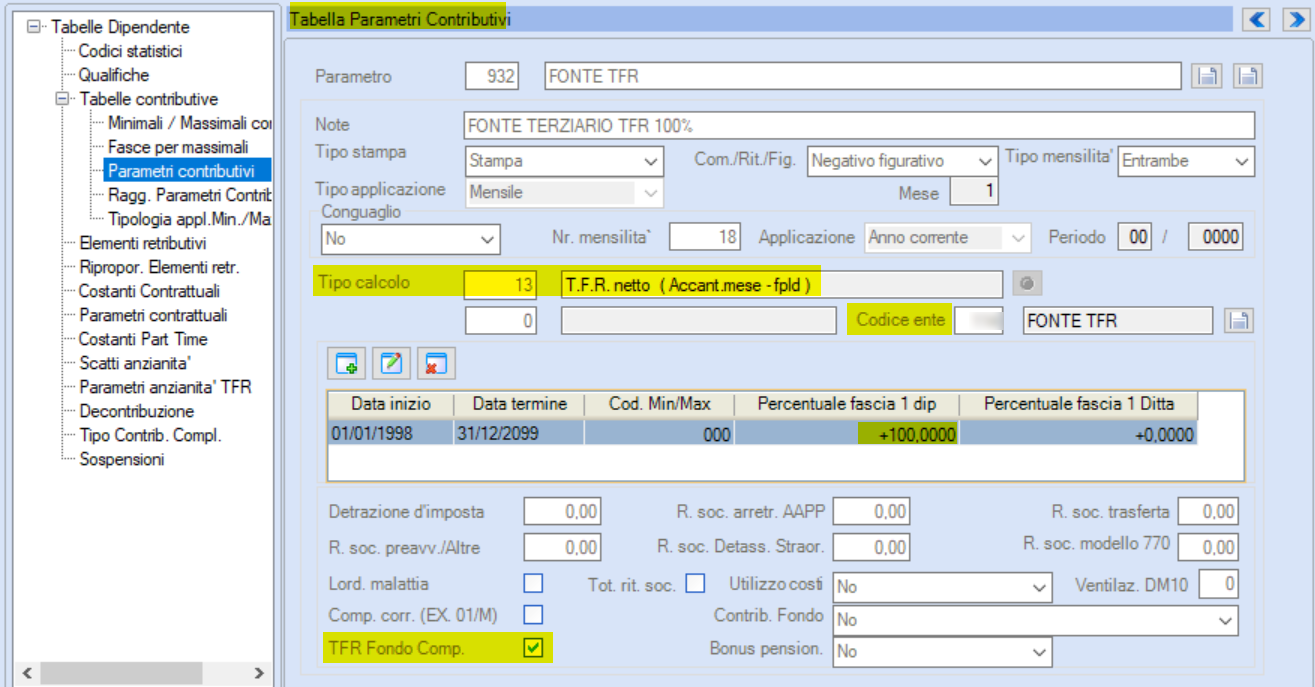This screenshot has height=687, width=1315.
Task: Open the Utilizzo costi dropdown
Action: [1041, 586]
